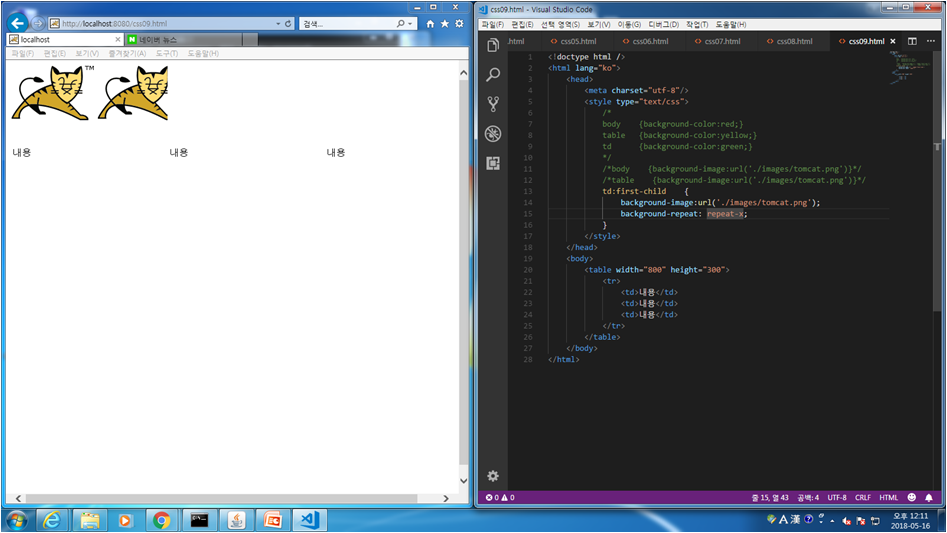The image size is (947, 533).
Task: Switch to the css06.html tab
Action: tap(650, 41)
